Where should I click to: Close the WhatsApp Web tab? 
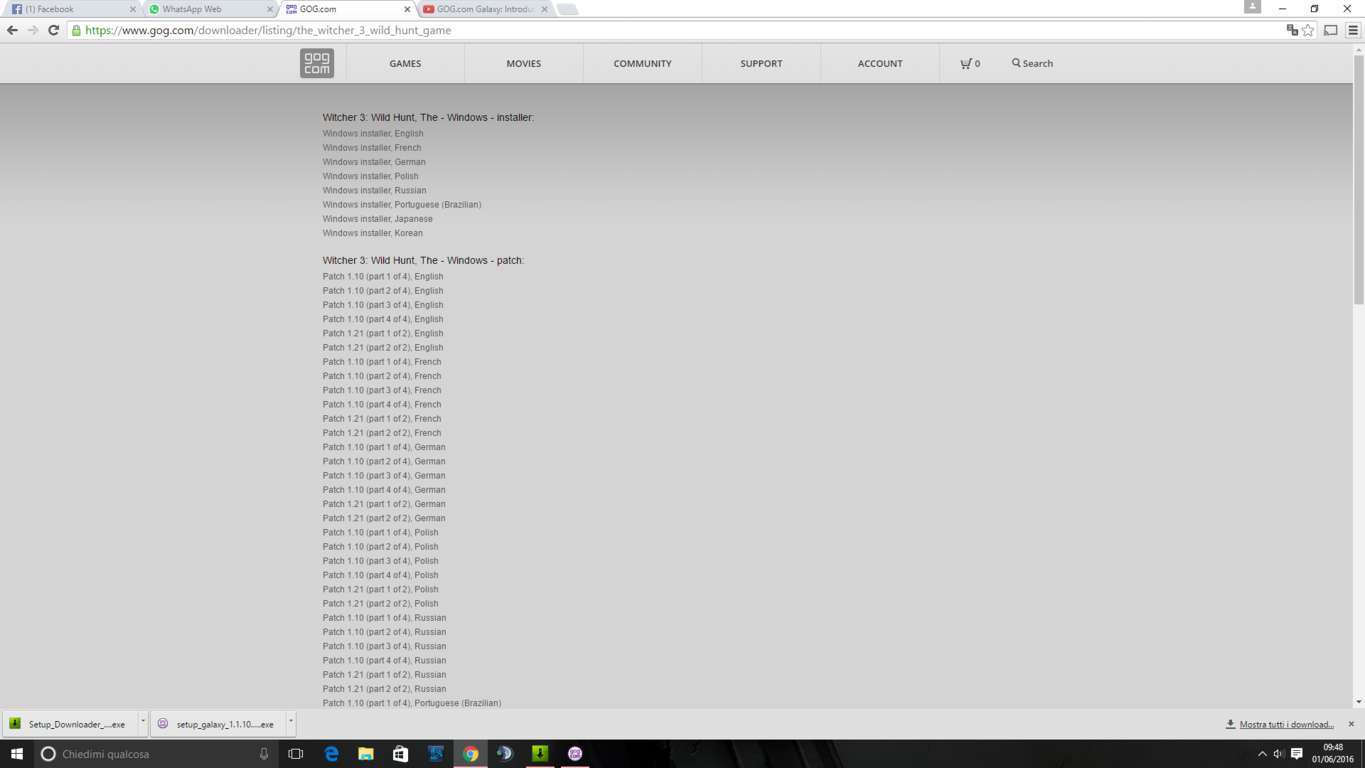coord(269,9)
